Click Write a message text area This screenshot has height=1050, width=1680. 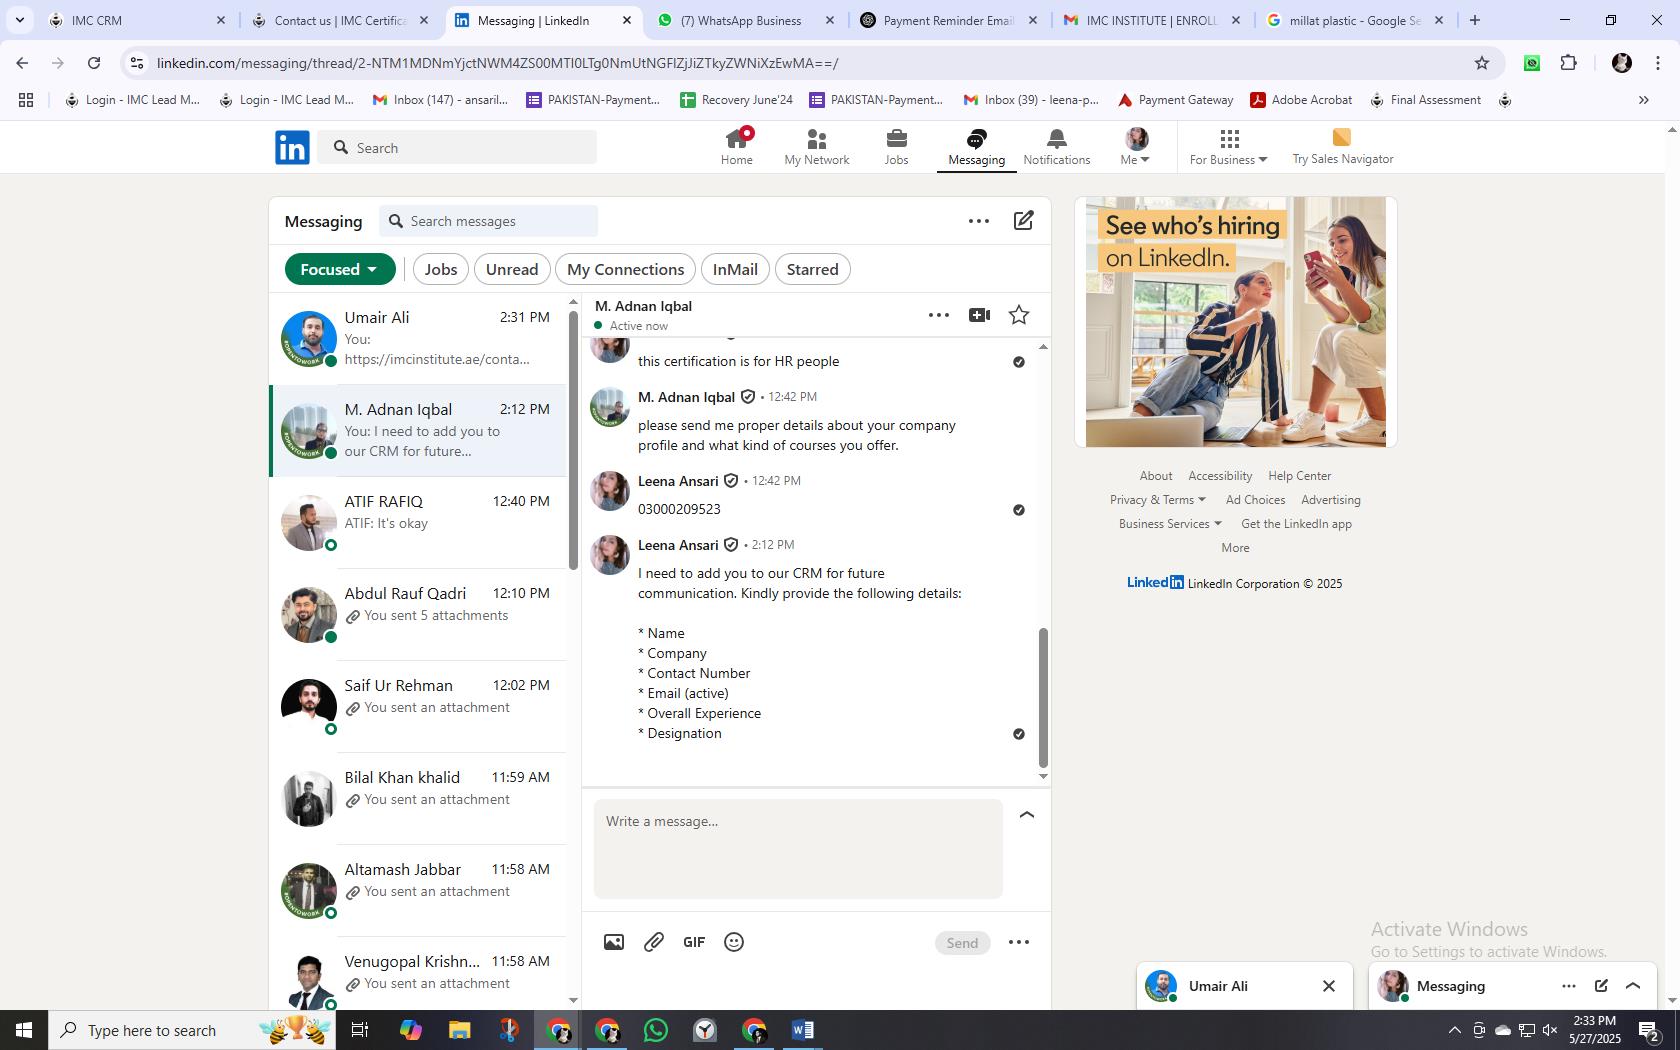[798, 849]
